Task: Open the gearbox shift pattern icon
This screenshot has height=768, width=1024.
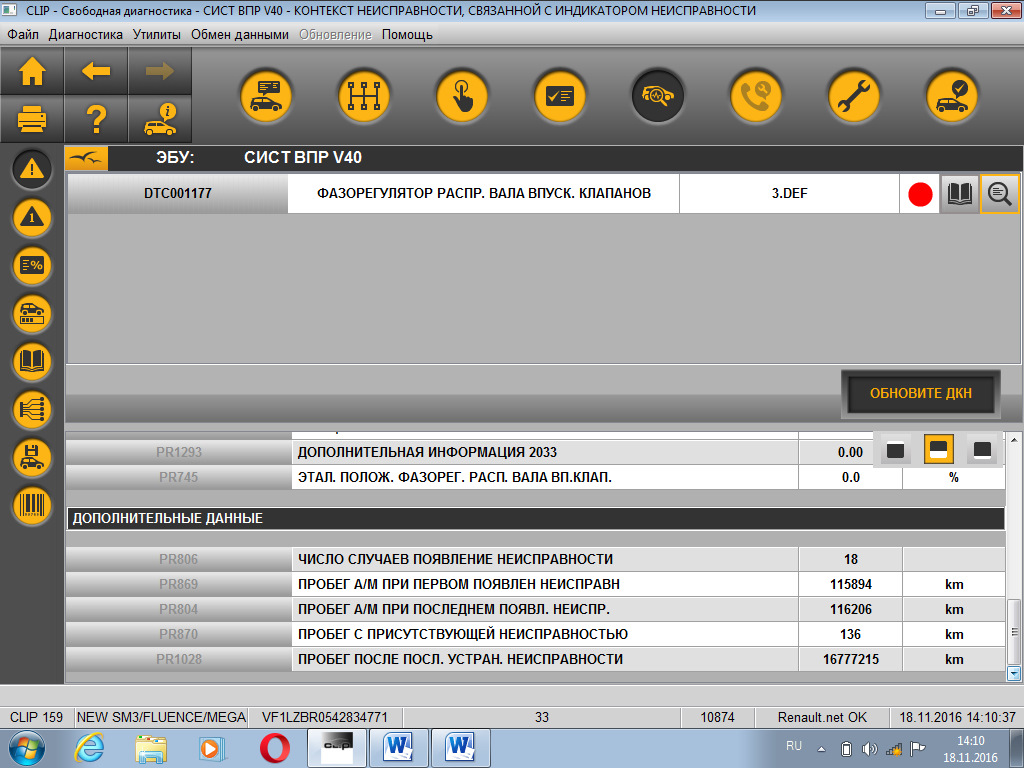Action: pos(364,96)
